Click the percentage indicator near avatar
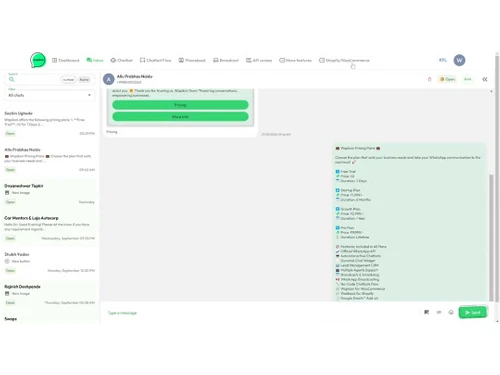Screen dimensions: 500x375 tap(443, 60)
